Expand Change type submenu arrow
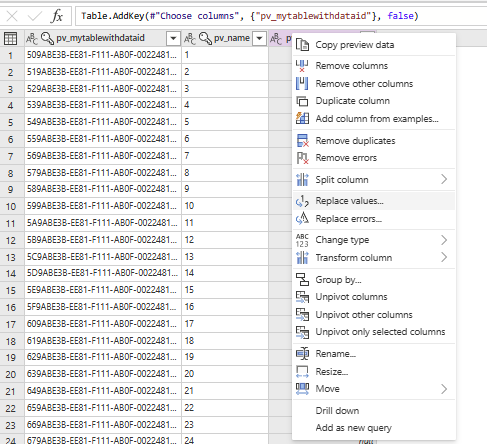The image size is (487, 444). 444,240
